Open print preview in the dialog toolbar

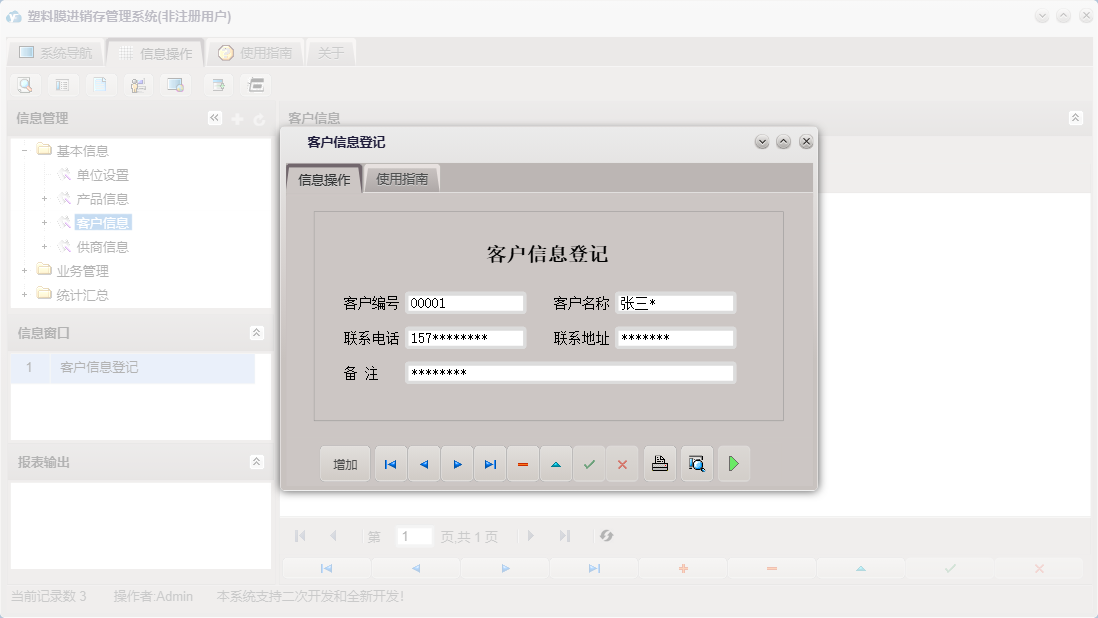click(696, 463)
